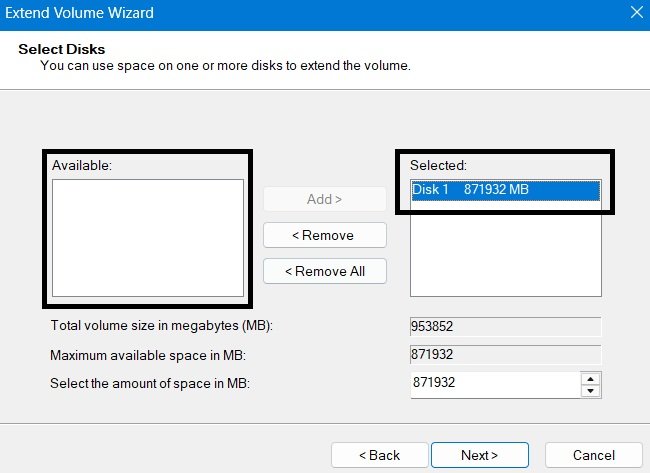The height and width of the screenshot is (473, 650).
Task: Proceed with the Next button
Action: coord(480,455)
